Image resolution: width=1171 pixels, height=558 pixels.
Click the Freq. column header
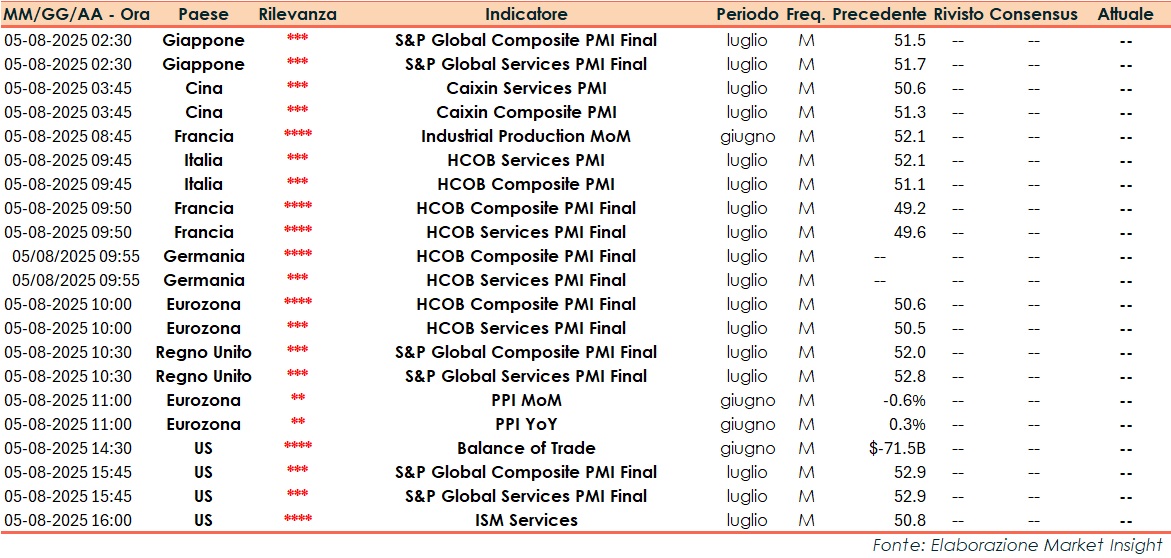click(x=805, y=15)
